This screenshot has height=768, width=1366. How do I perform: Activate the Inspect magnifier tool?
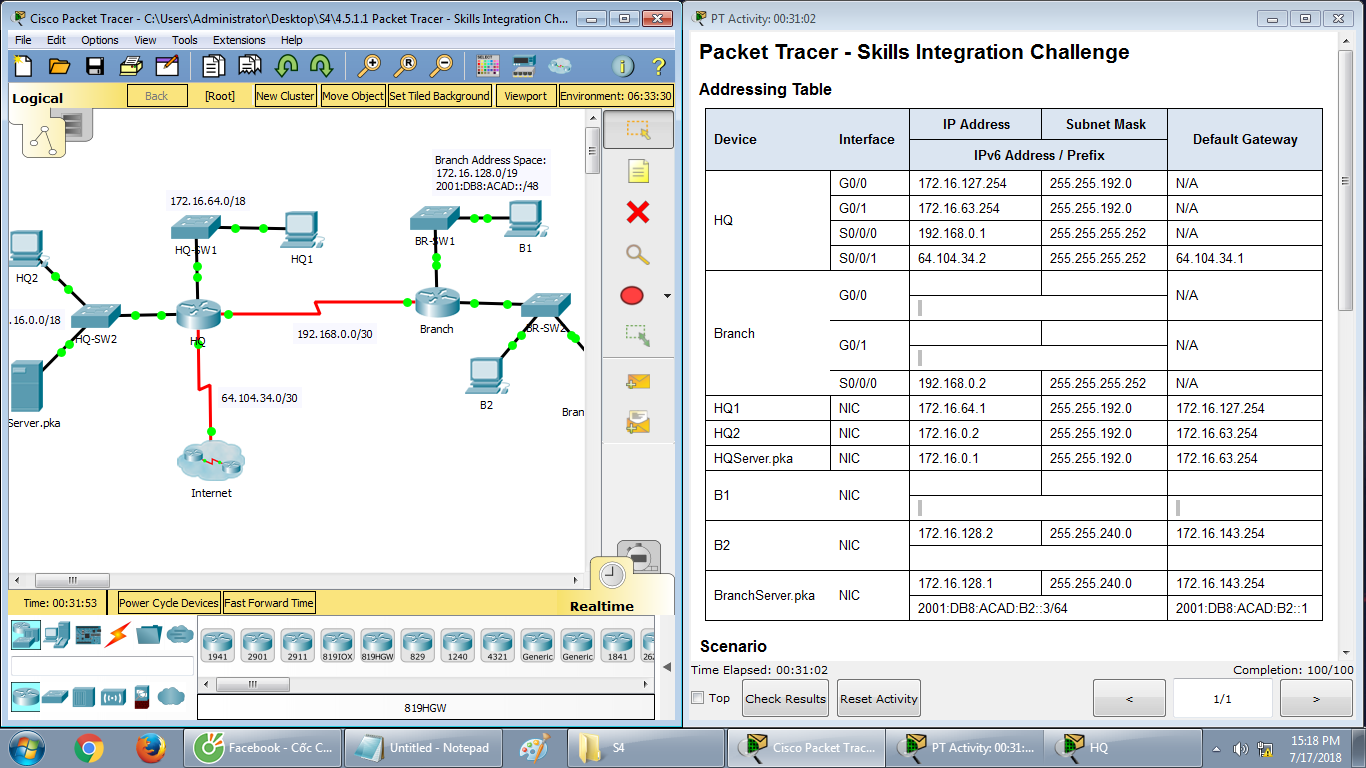638,255
